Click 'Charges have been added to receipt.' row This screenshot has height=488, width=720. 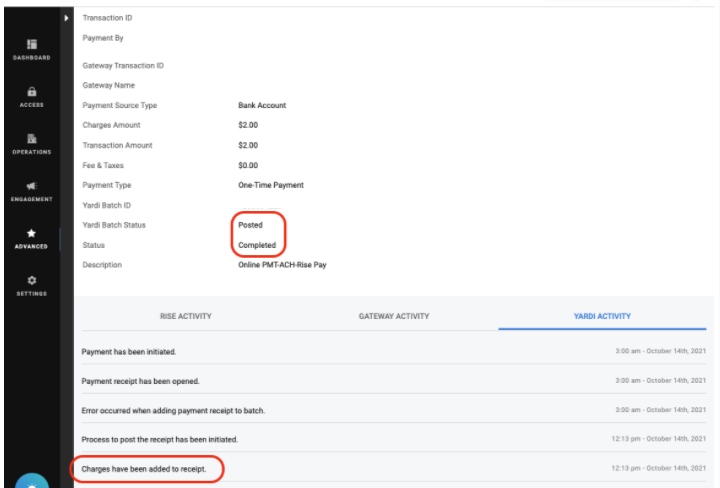pos(394,469)
